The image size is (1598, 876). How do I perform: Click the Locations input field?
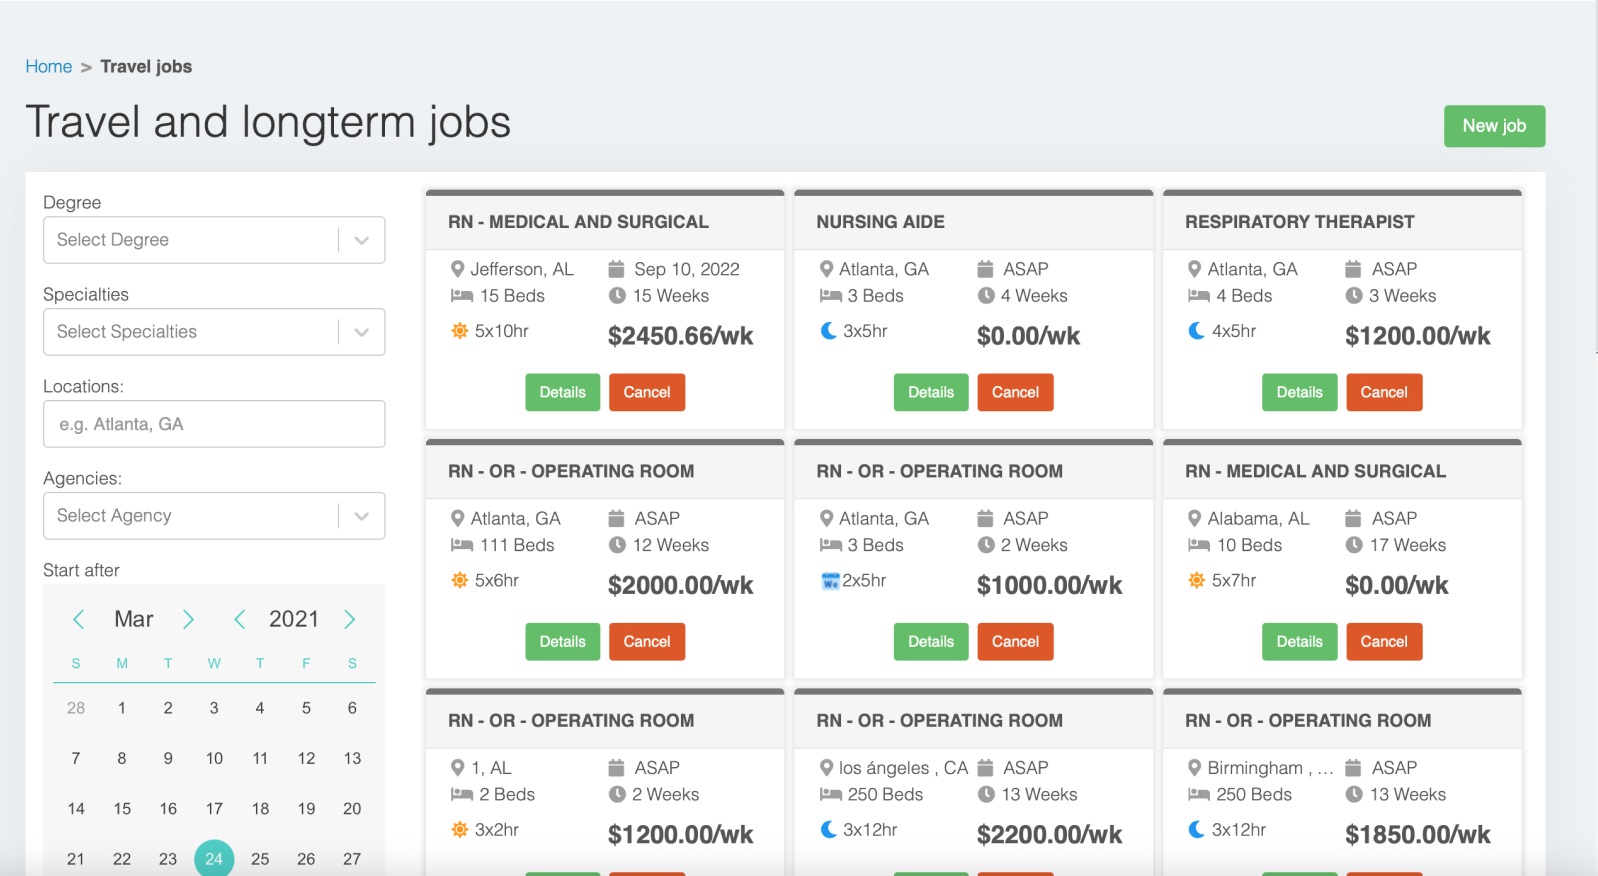point(214,424)
